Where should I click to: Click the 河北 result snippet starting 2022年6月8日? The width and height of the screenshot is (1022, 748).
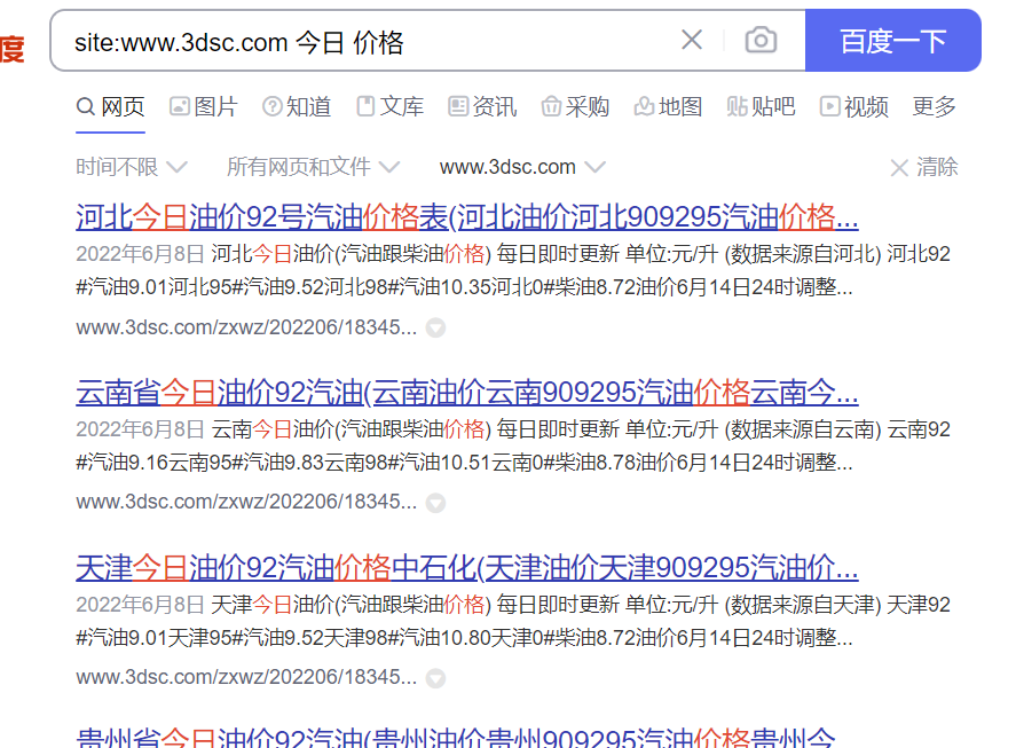point(513,270)
